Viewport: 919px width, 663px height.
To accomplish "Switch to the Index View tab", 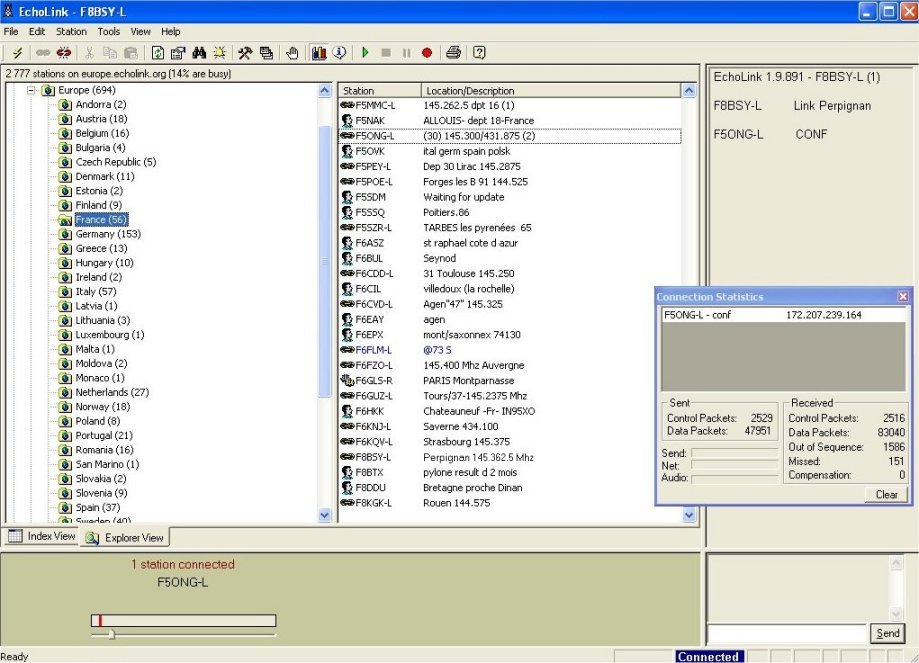I will click(42, 536).
